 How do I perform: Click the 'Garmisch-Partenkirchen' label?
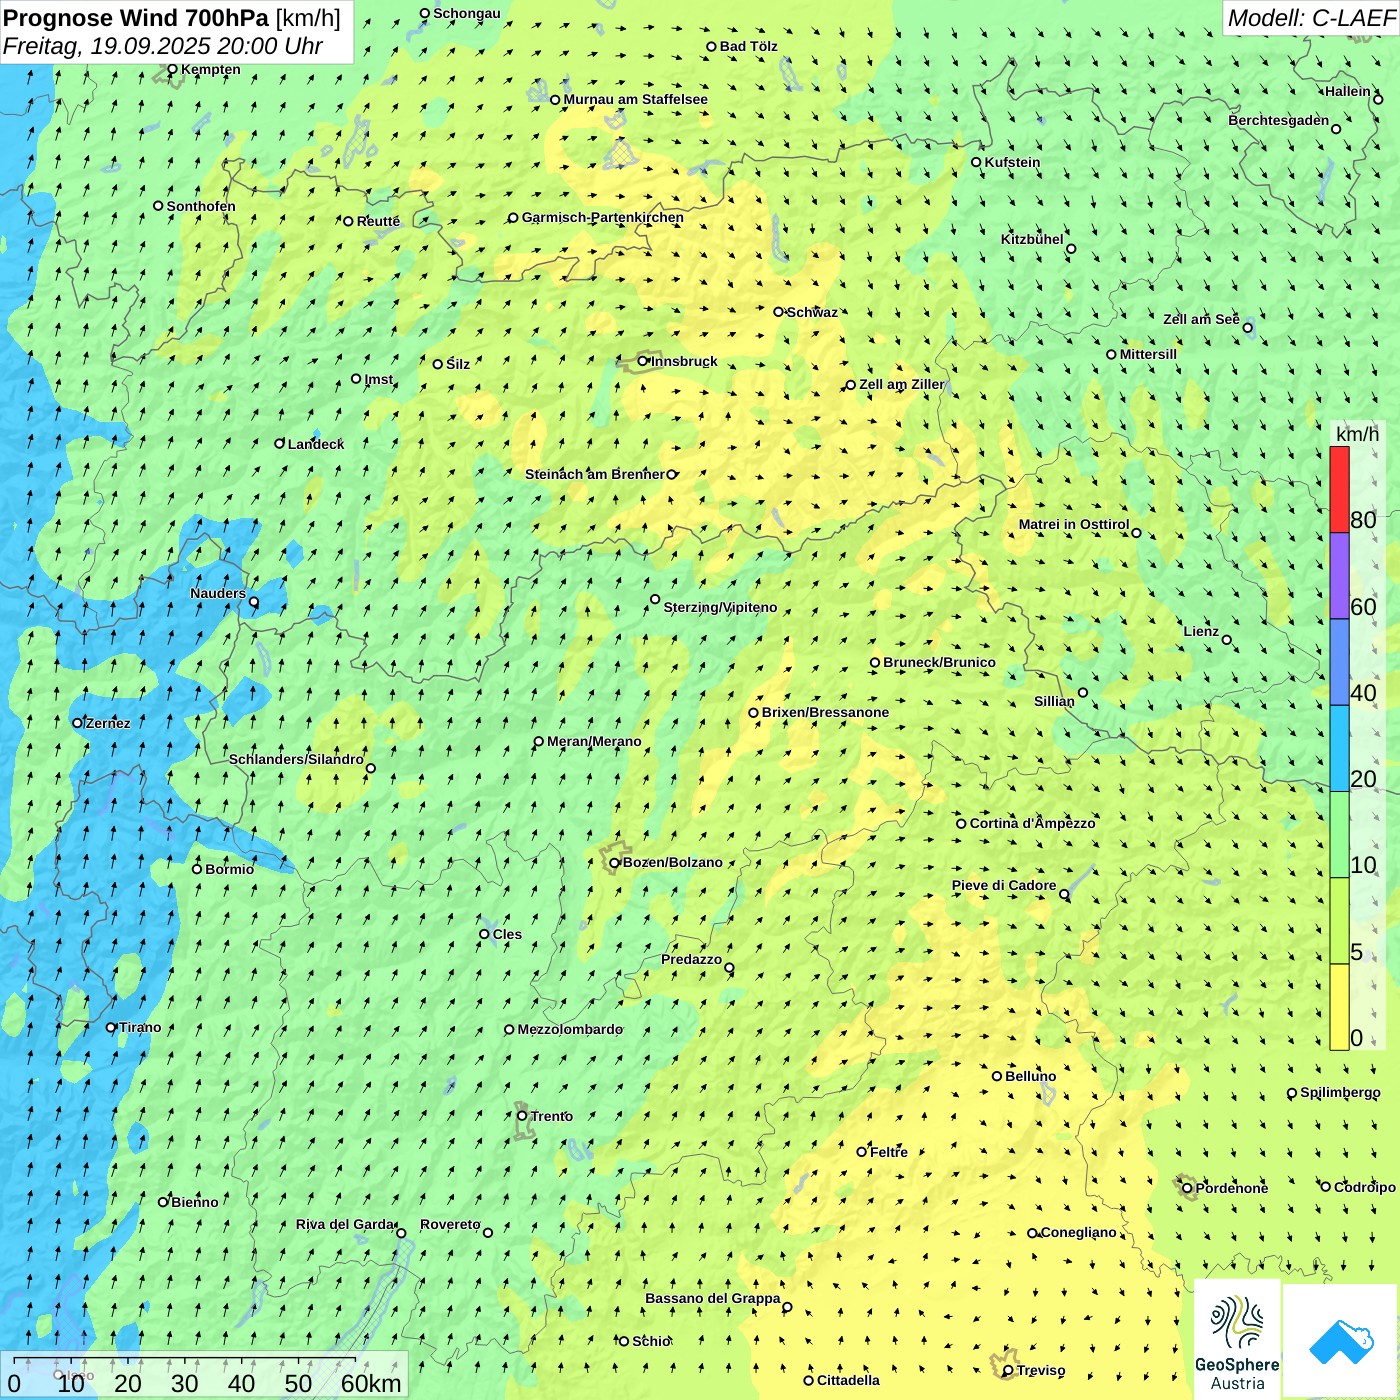603,217
